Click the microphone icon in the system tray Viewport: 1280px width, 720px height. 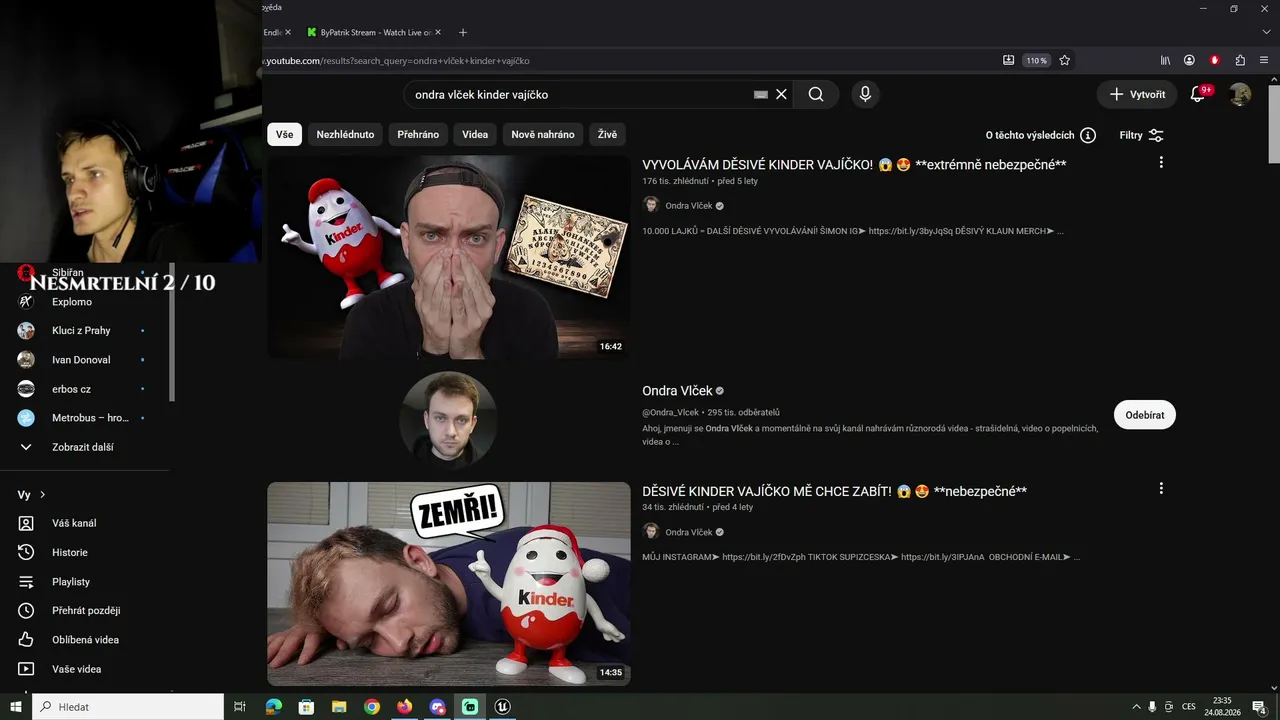[x=1152, y=707]
